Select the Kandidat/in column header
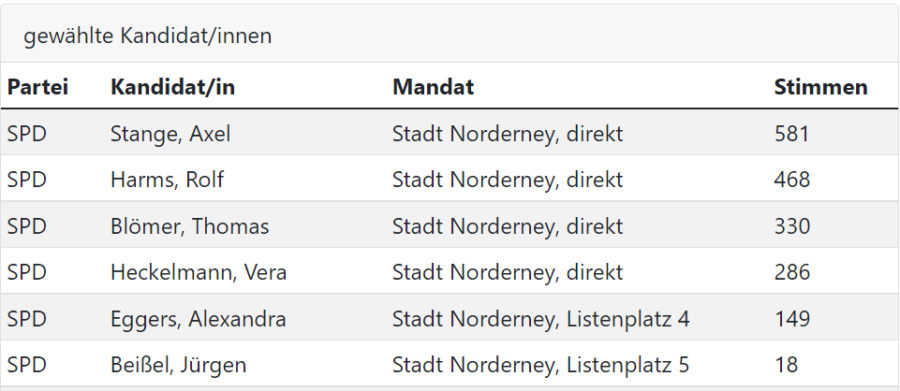The height and width of the screenshot is (391, 900). point(173,87)
